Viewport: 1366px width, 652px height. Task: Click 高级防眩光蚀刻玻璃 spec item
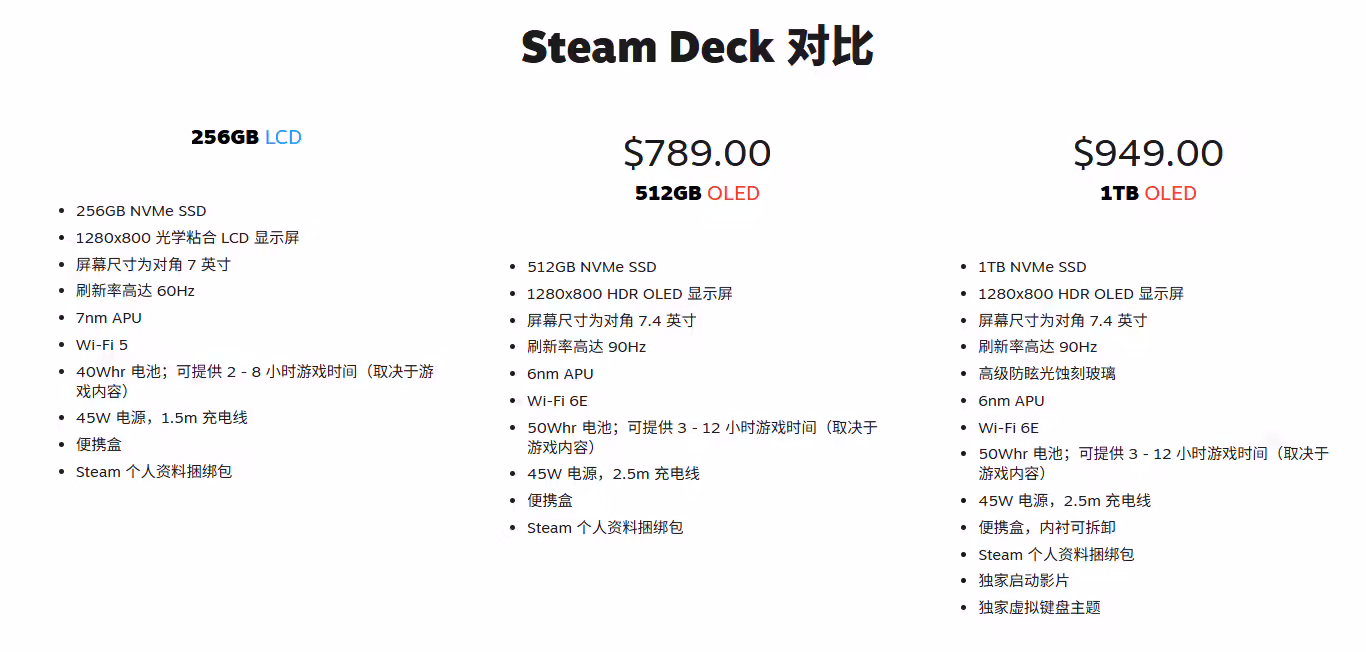pyautogui.click(x=1047, y=374)
